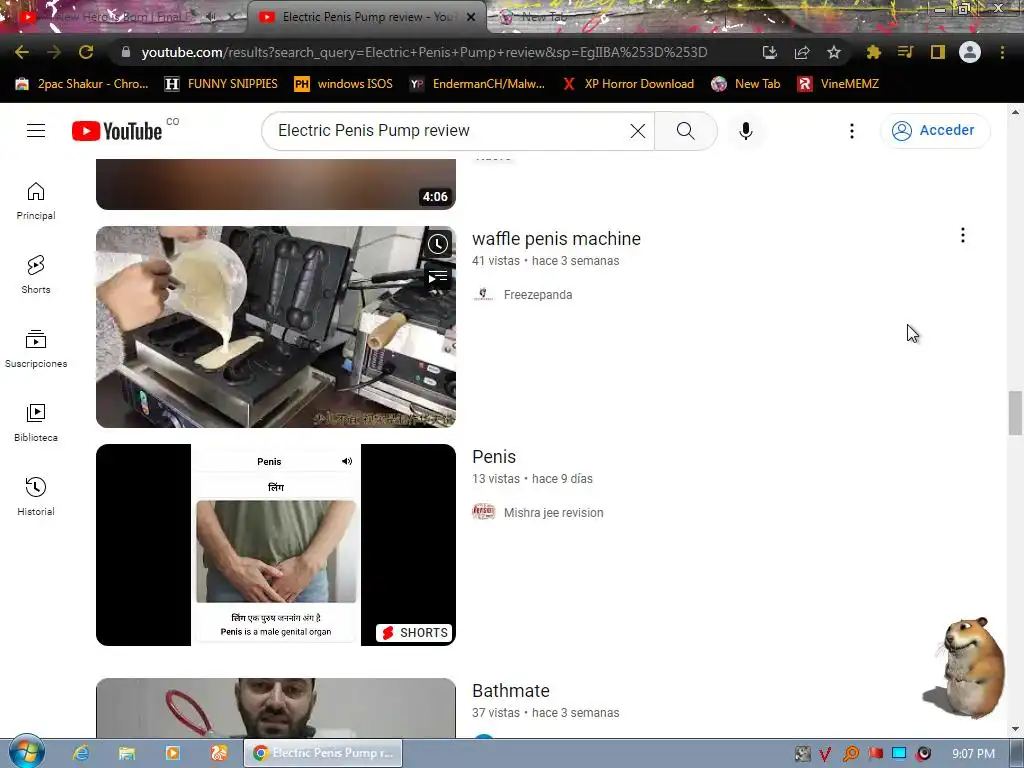1024x768 pixels.
Task: Click the scrollbar down arrow
Action: point(1015,729)
